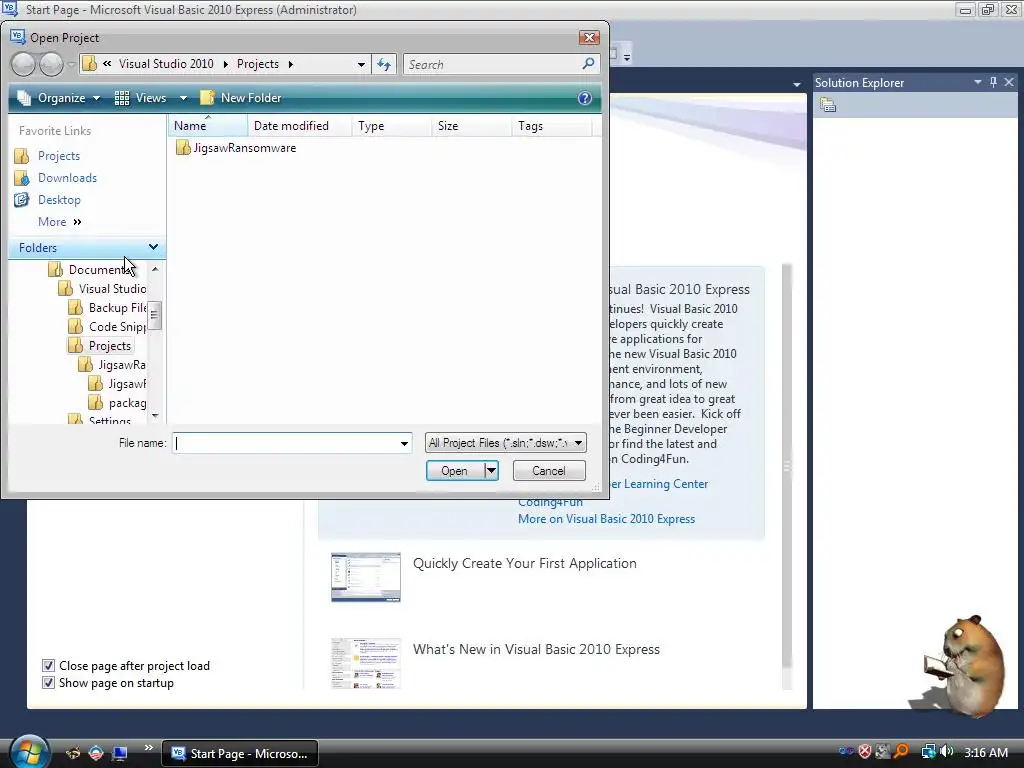Screen dimensions: 1024x768
Task: Sort by the Tags column header
Action: (552, 125)
